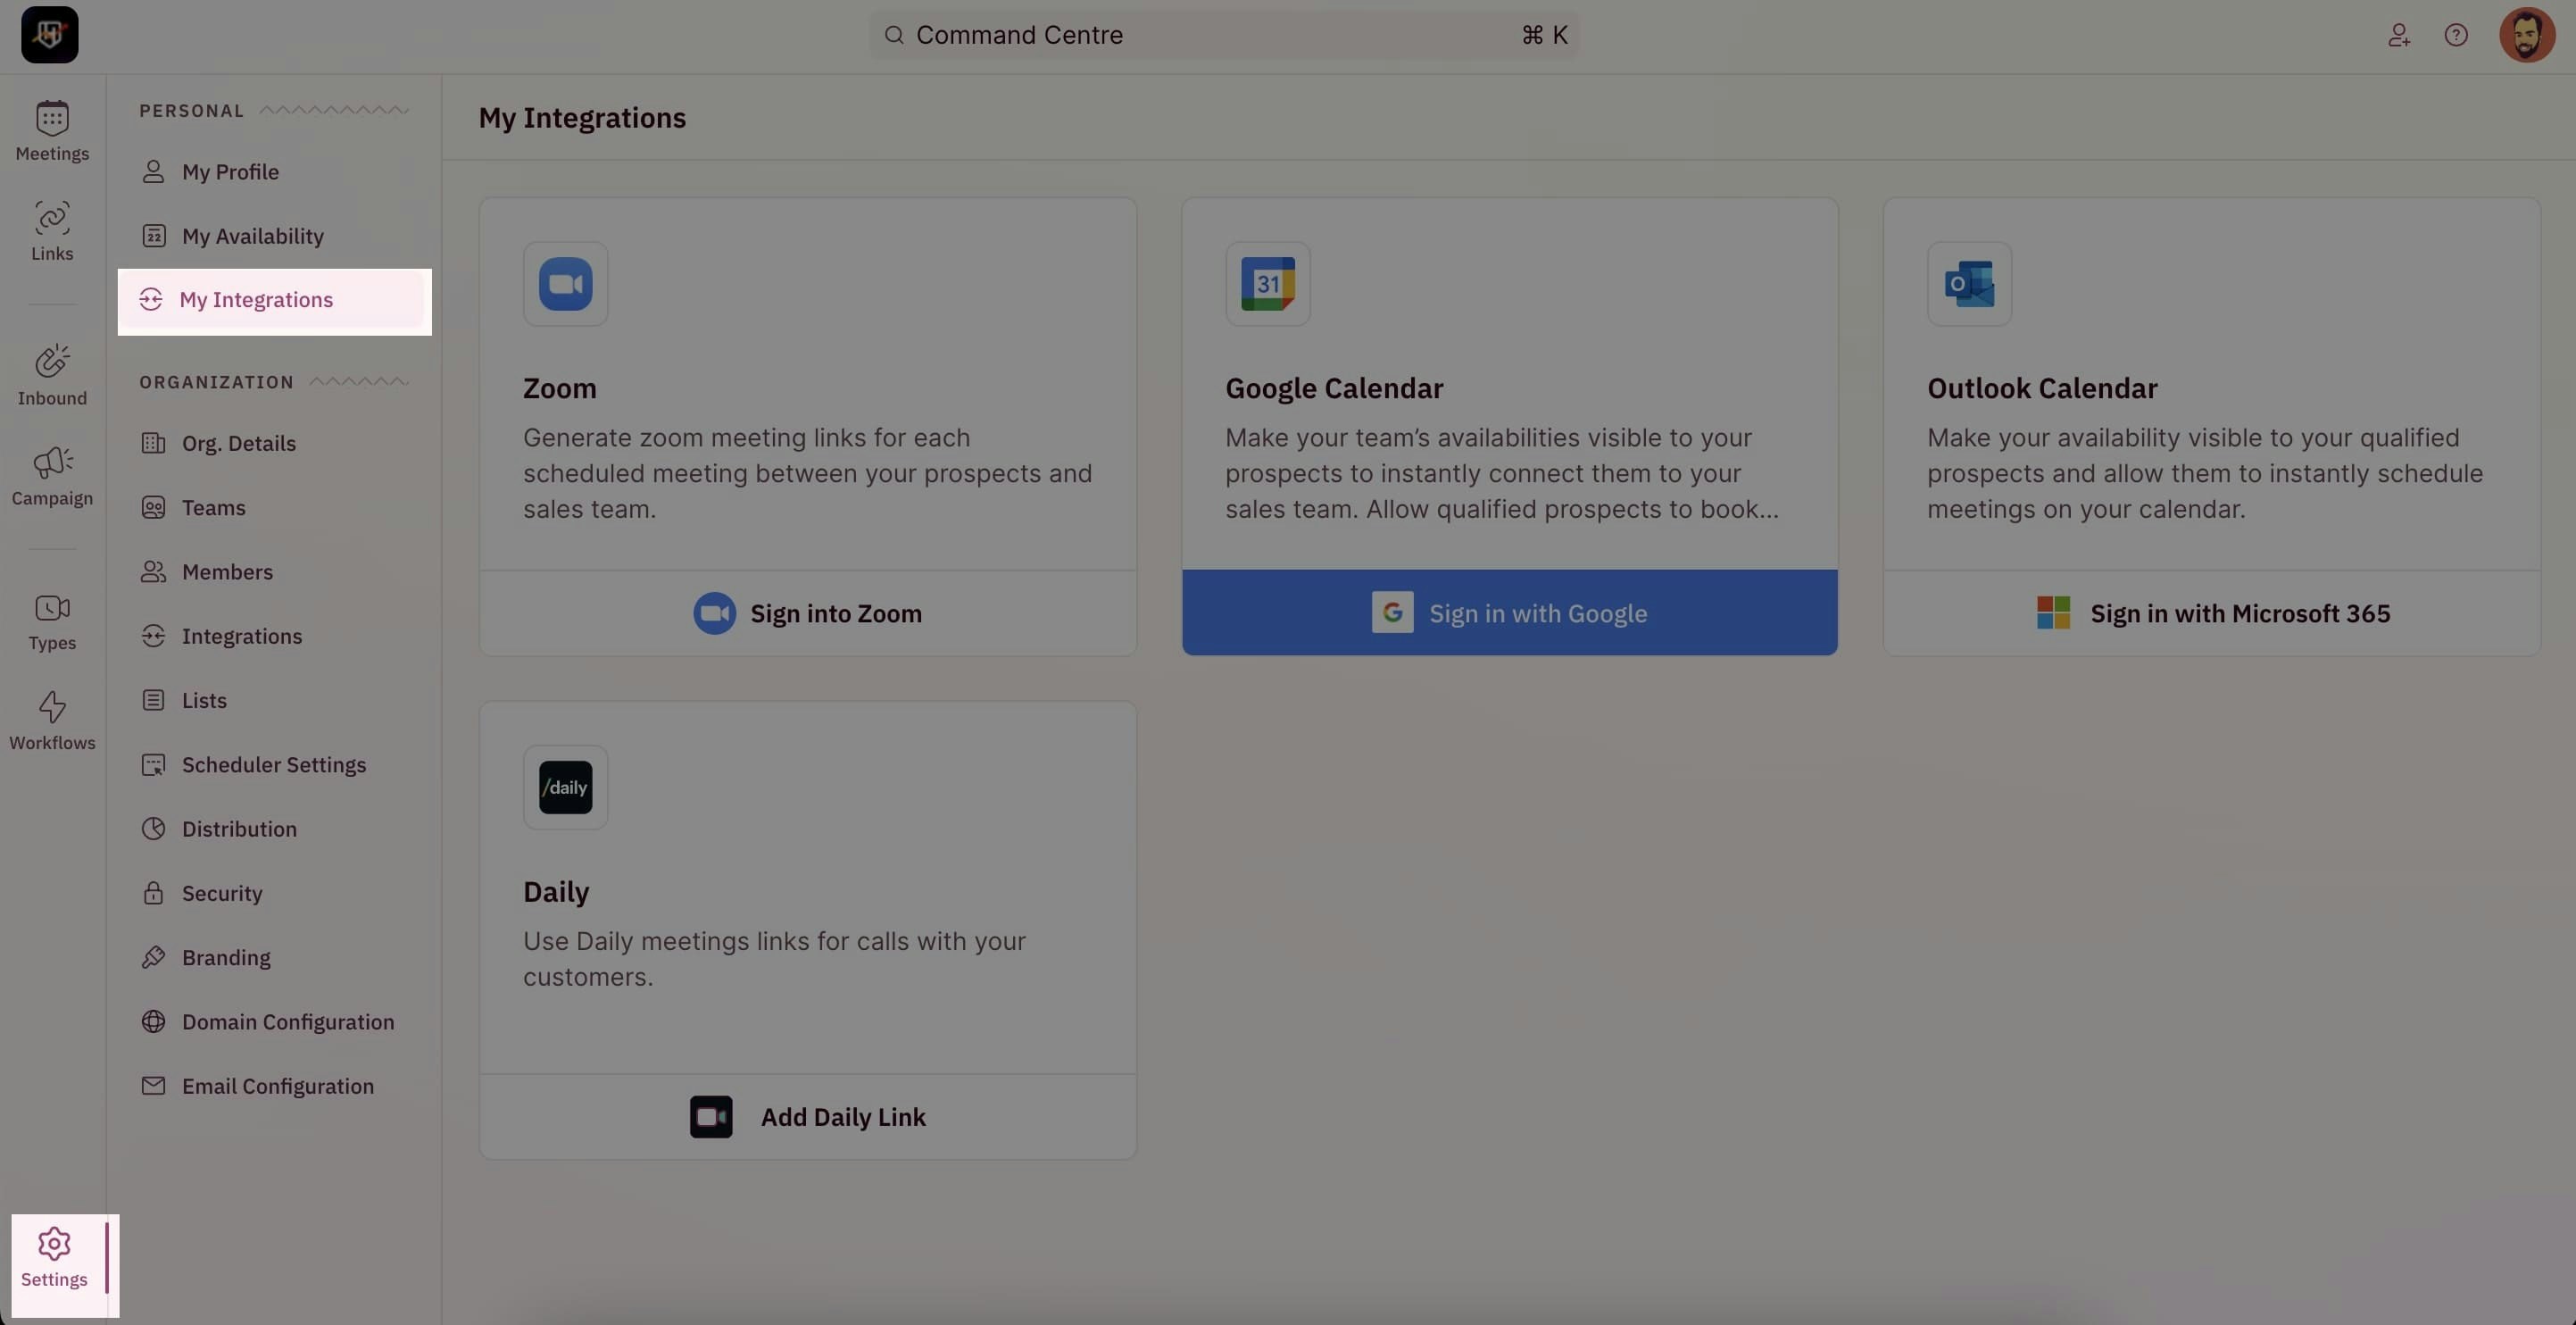
Task: Click the Daily card title
Action: [x=556, y=892]
